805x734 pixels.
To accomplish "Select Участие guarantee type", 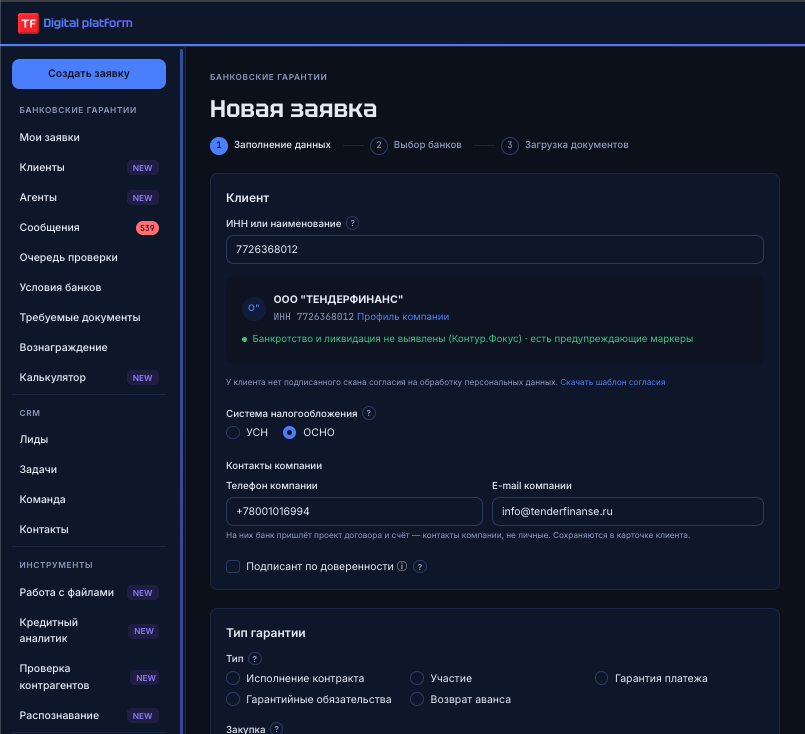I will point(417,678).
